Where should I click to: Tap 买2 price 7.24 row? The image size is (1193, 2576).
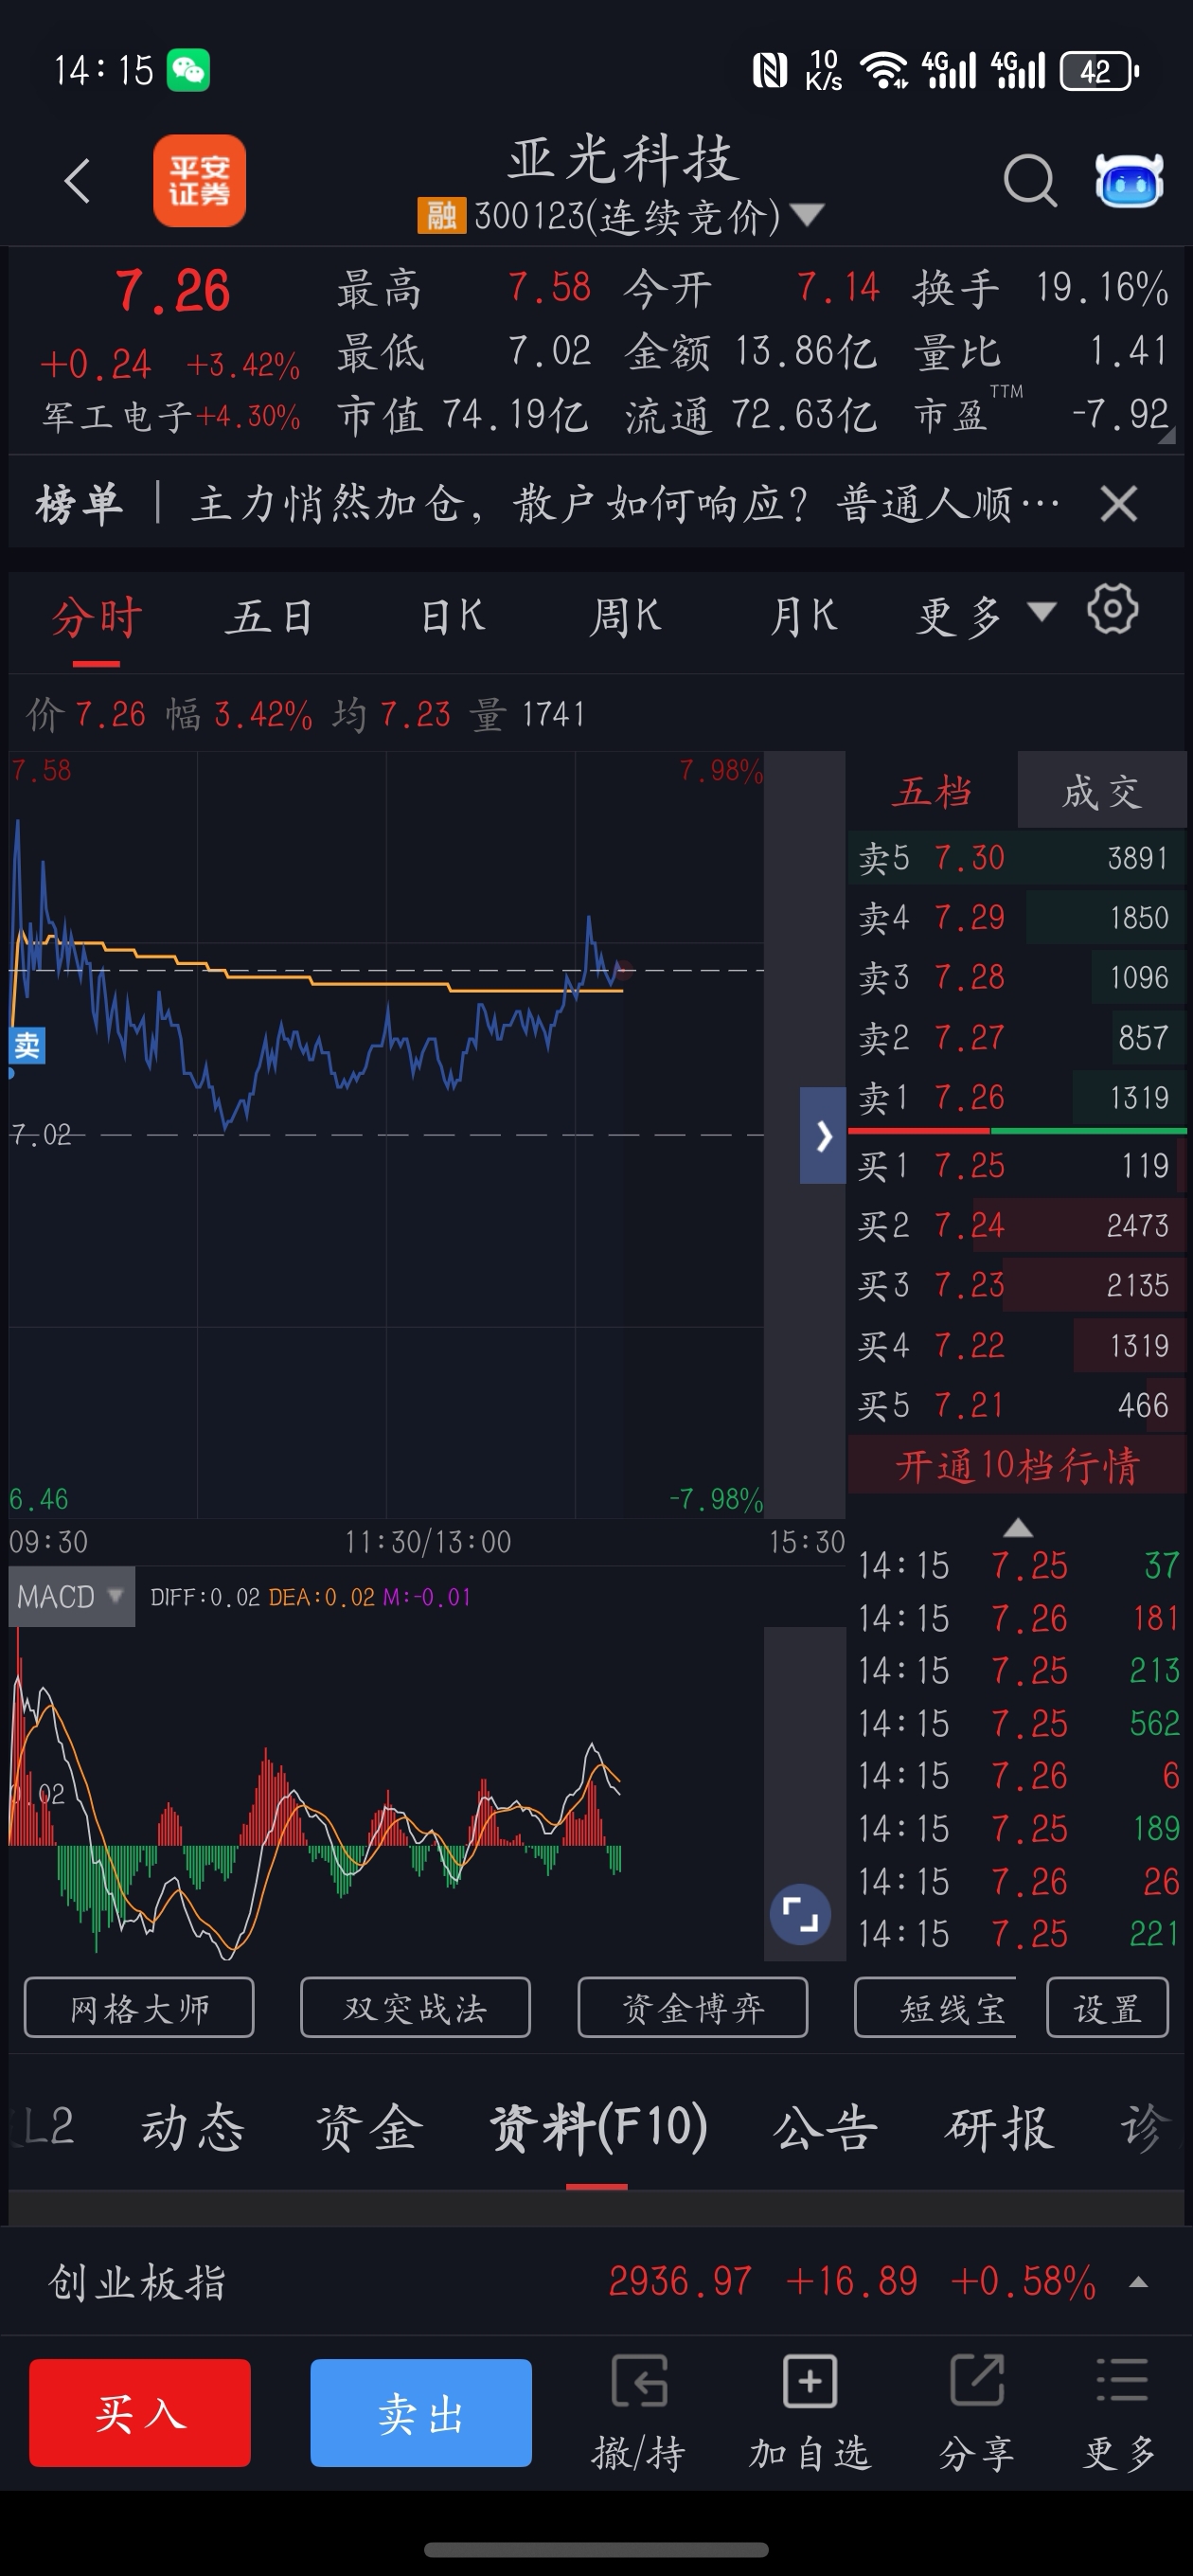coord(1017,1225)
